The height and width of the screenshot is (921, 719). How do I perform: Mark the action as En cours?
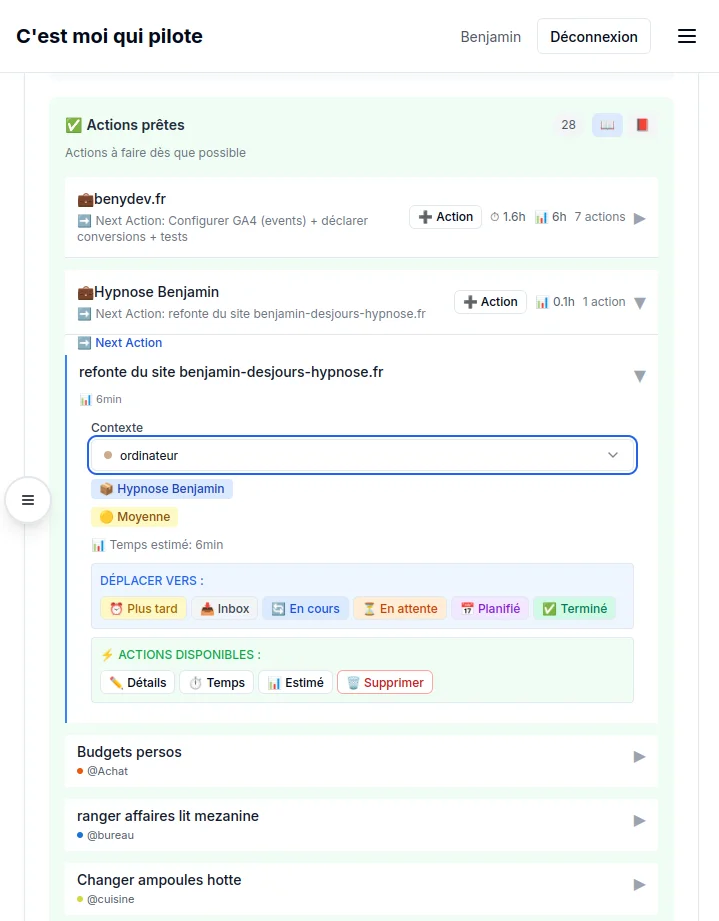[306, 608]
